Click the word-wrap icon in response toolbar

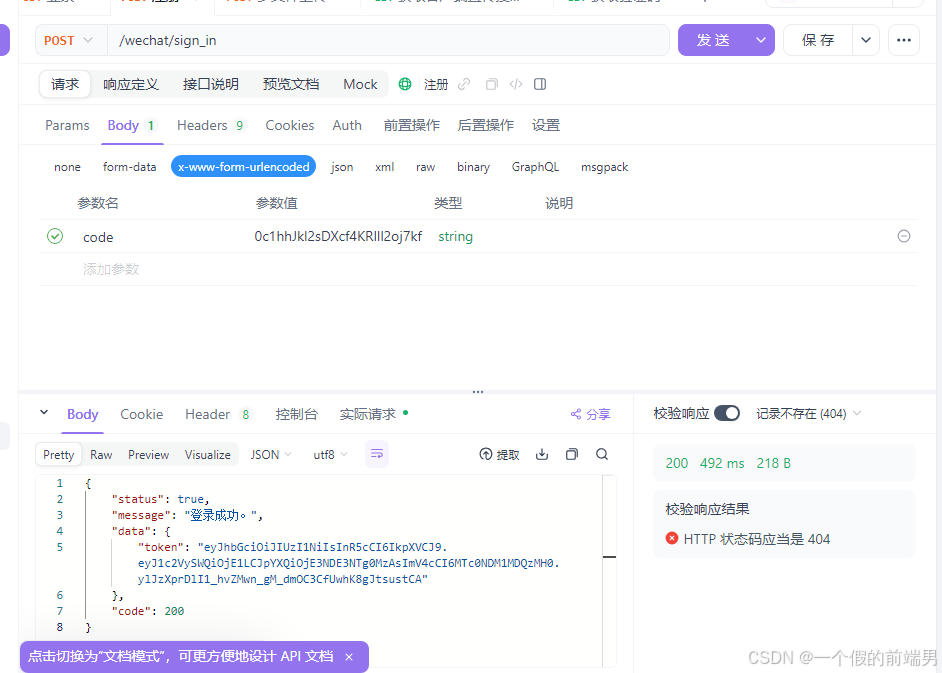[x=377, y=454]
